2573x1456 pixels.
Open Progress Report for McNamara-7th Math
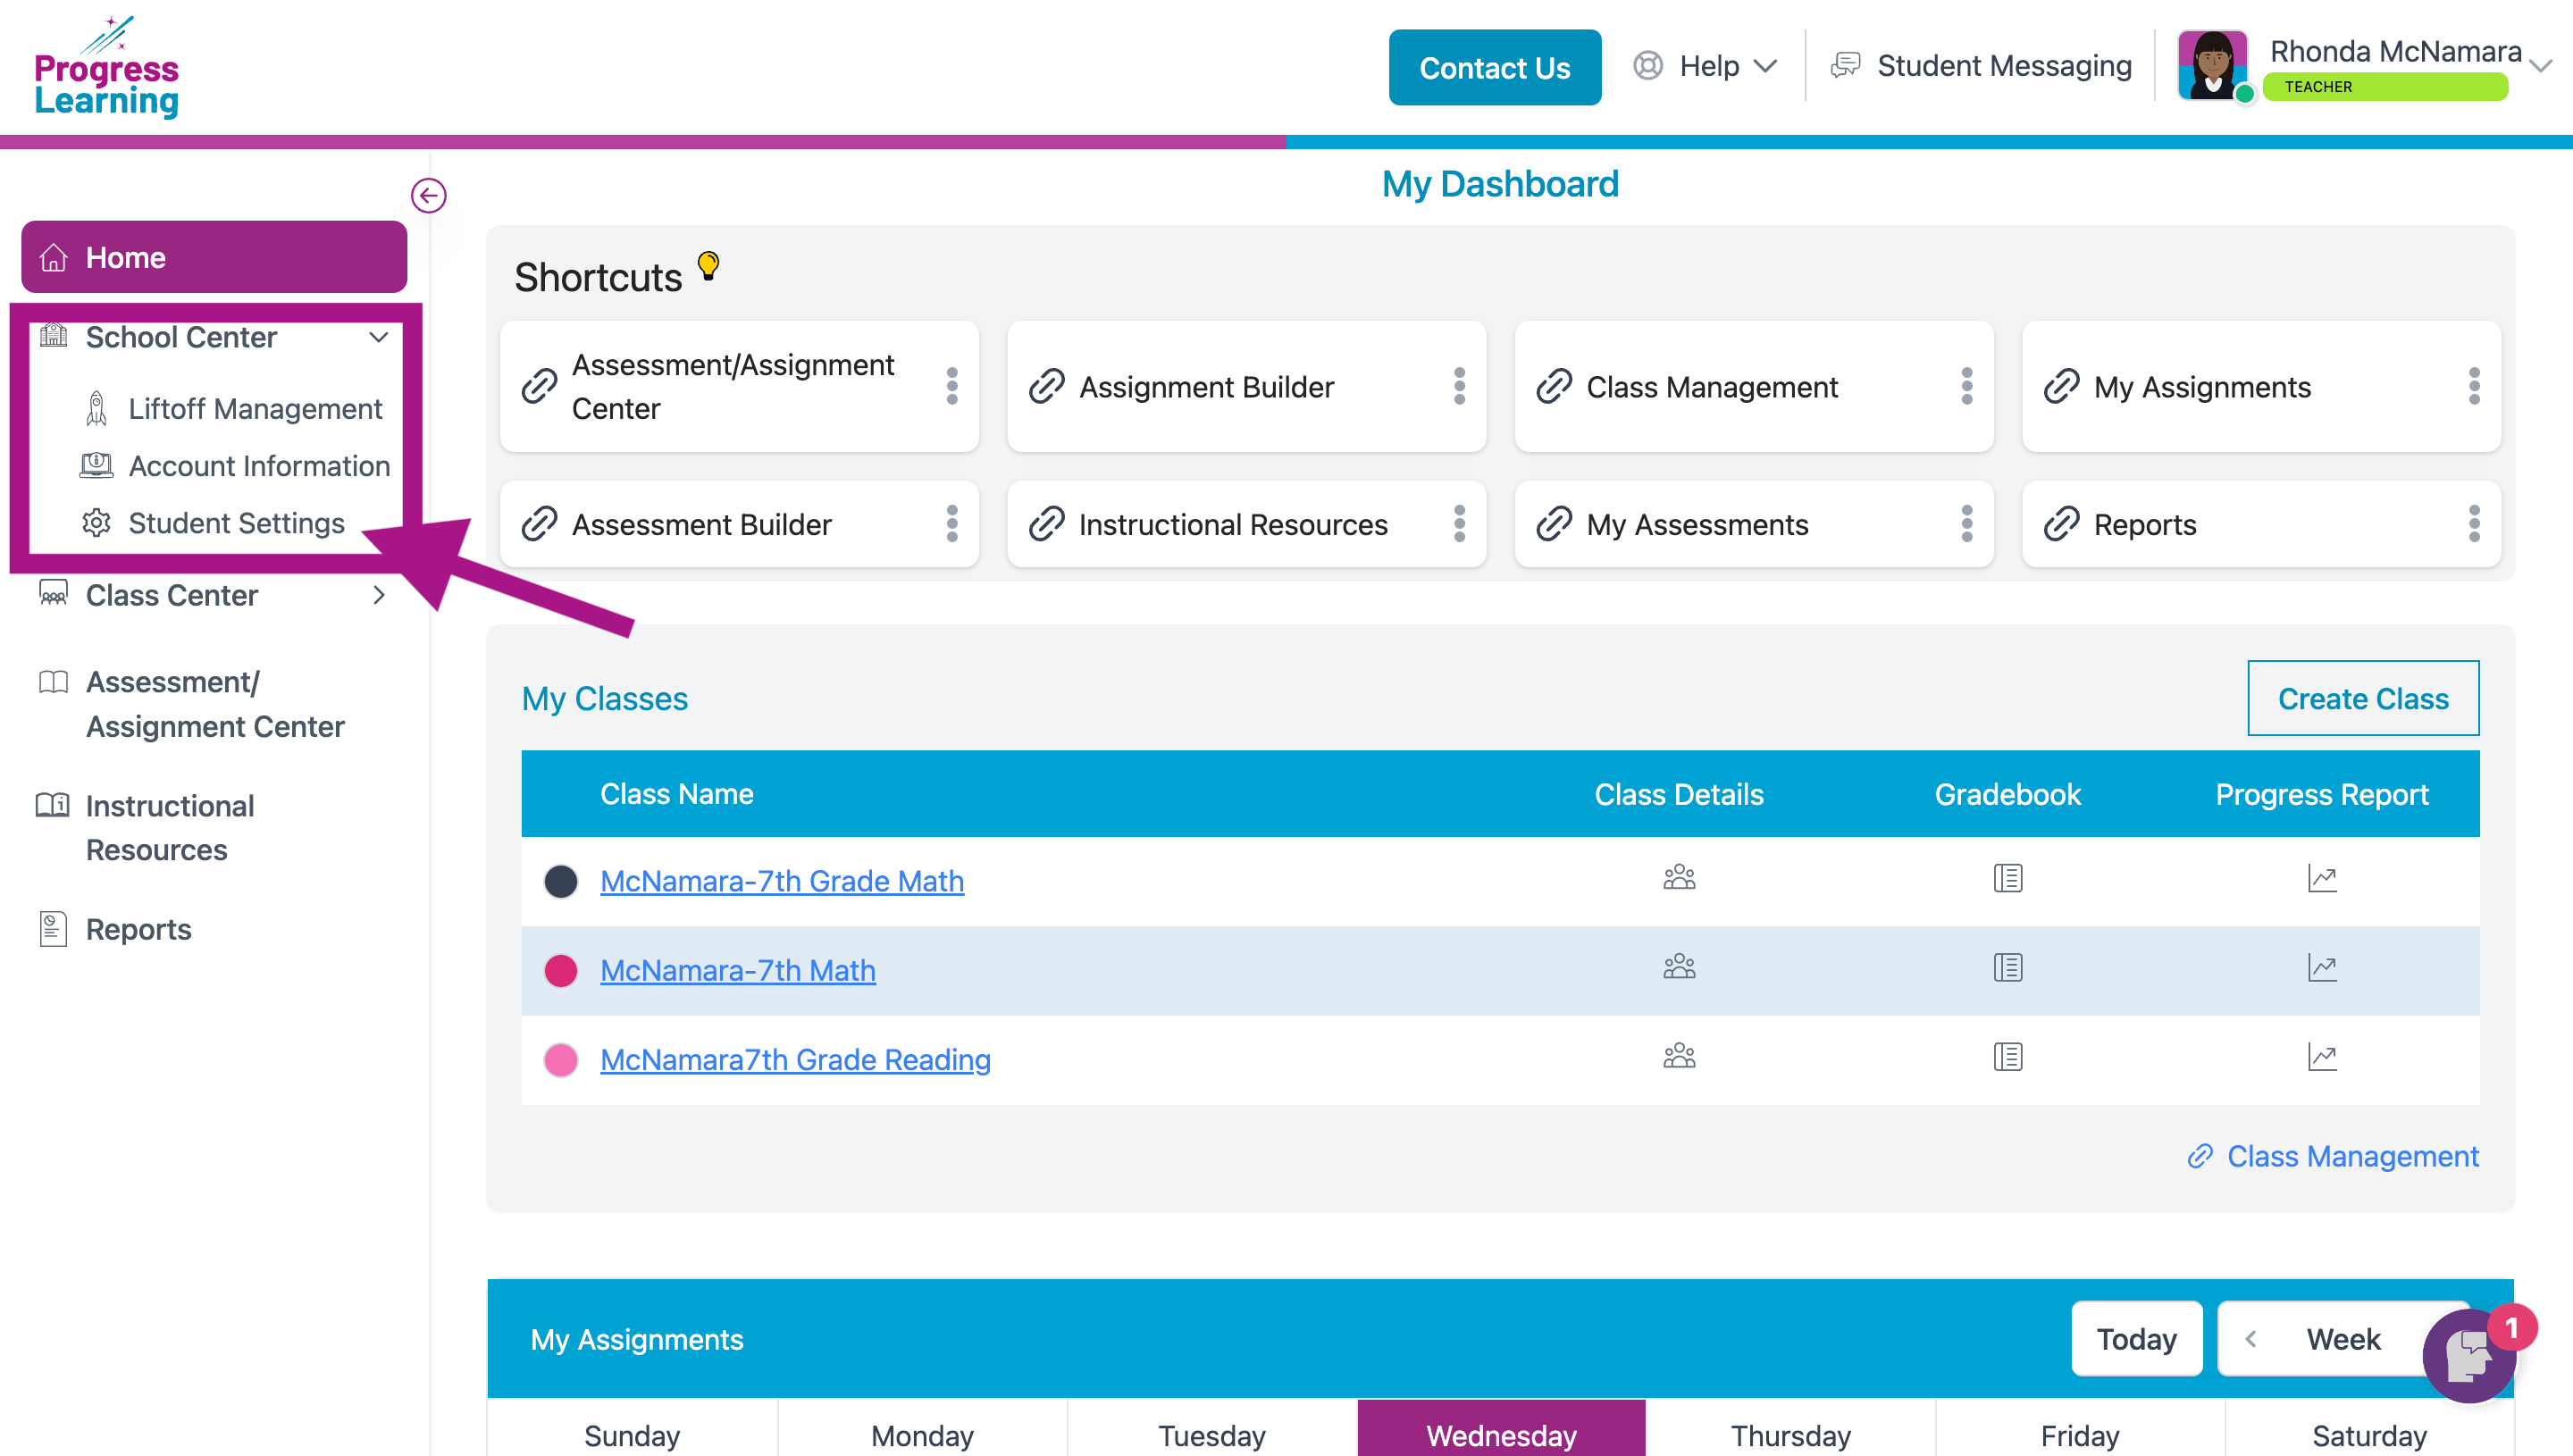[x=2322, y=967]
